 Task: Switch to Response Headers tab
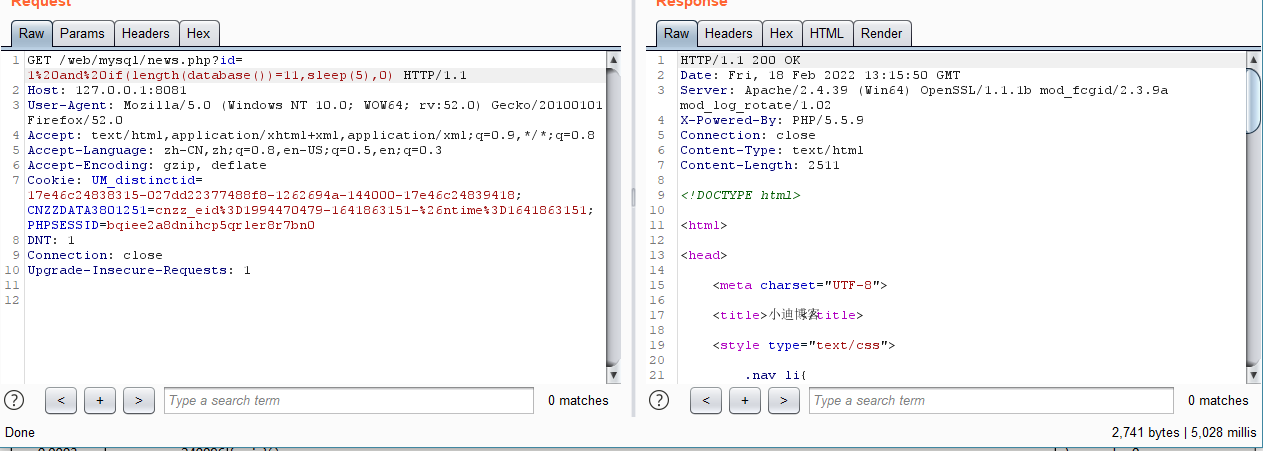click(729, 33)
